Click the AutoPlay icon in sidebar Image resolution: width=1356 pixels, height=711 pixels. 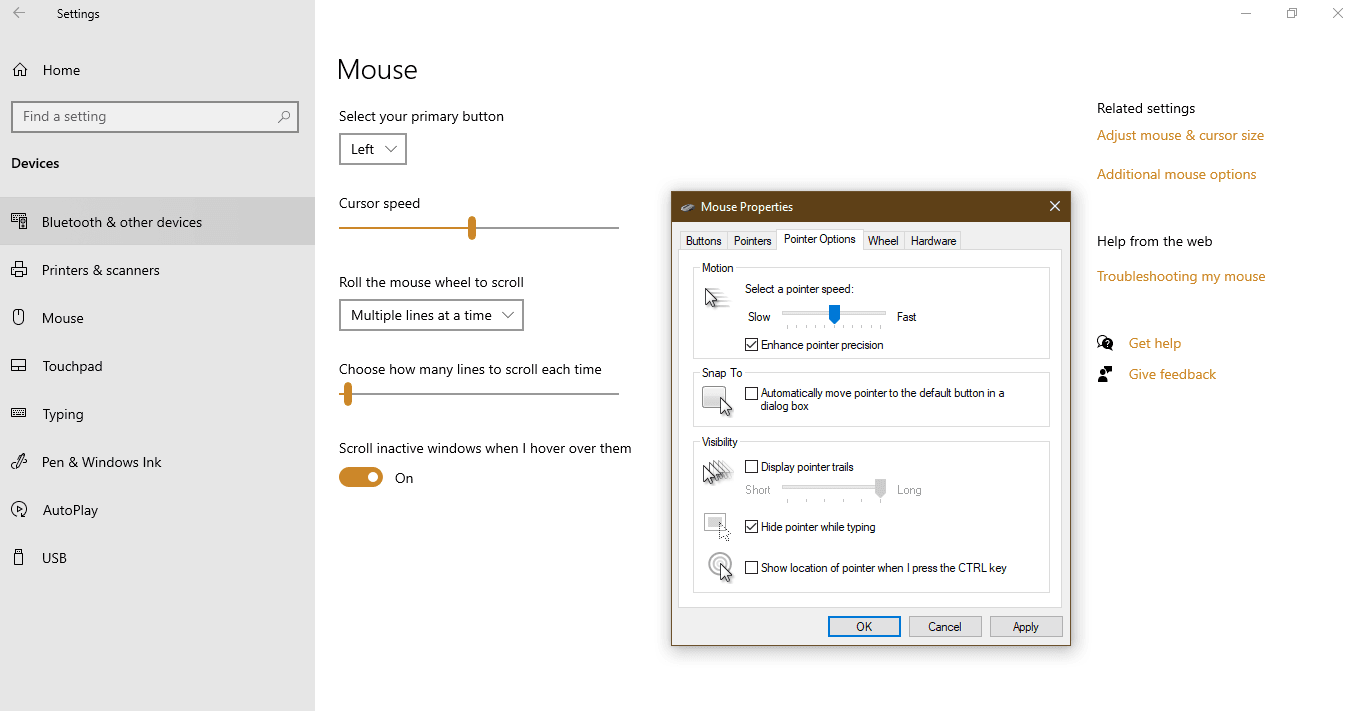point(20,510)
